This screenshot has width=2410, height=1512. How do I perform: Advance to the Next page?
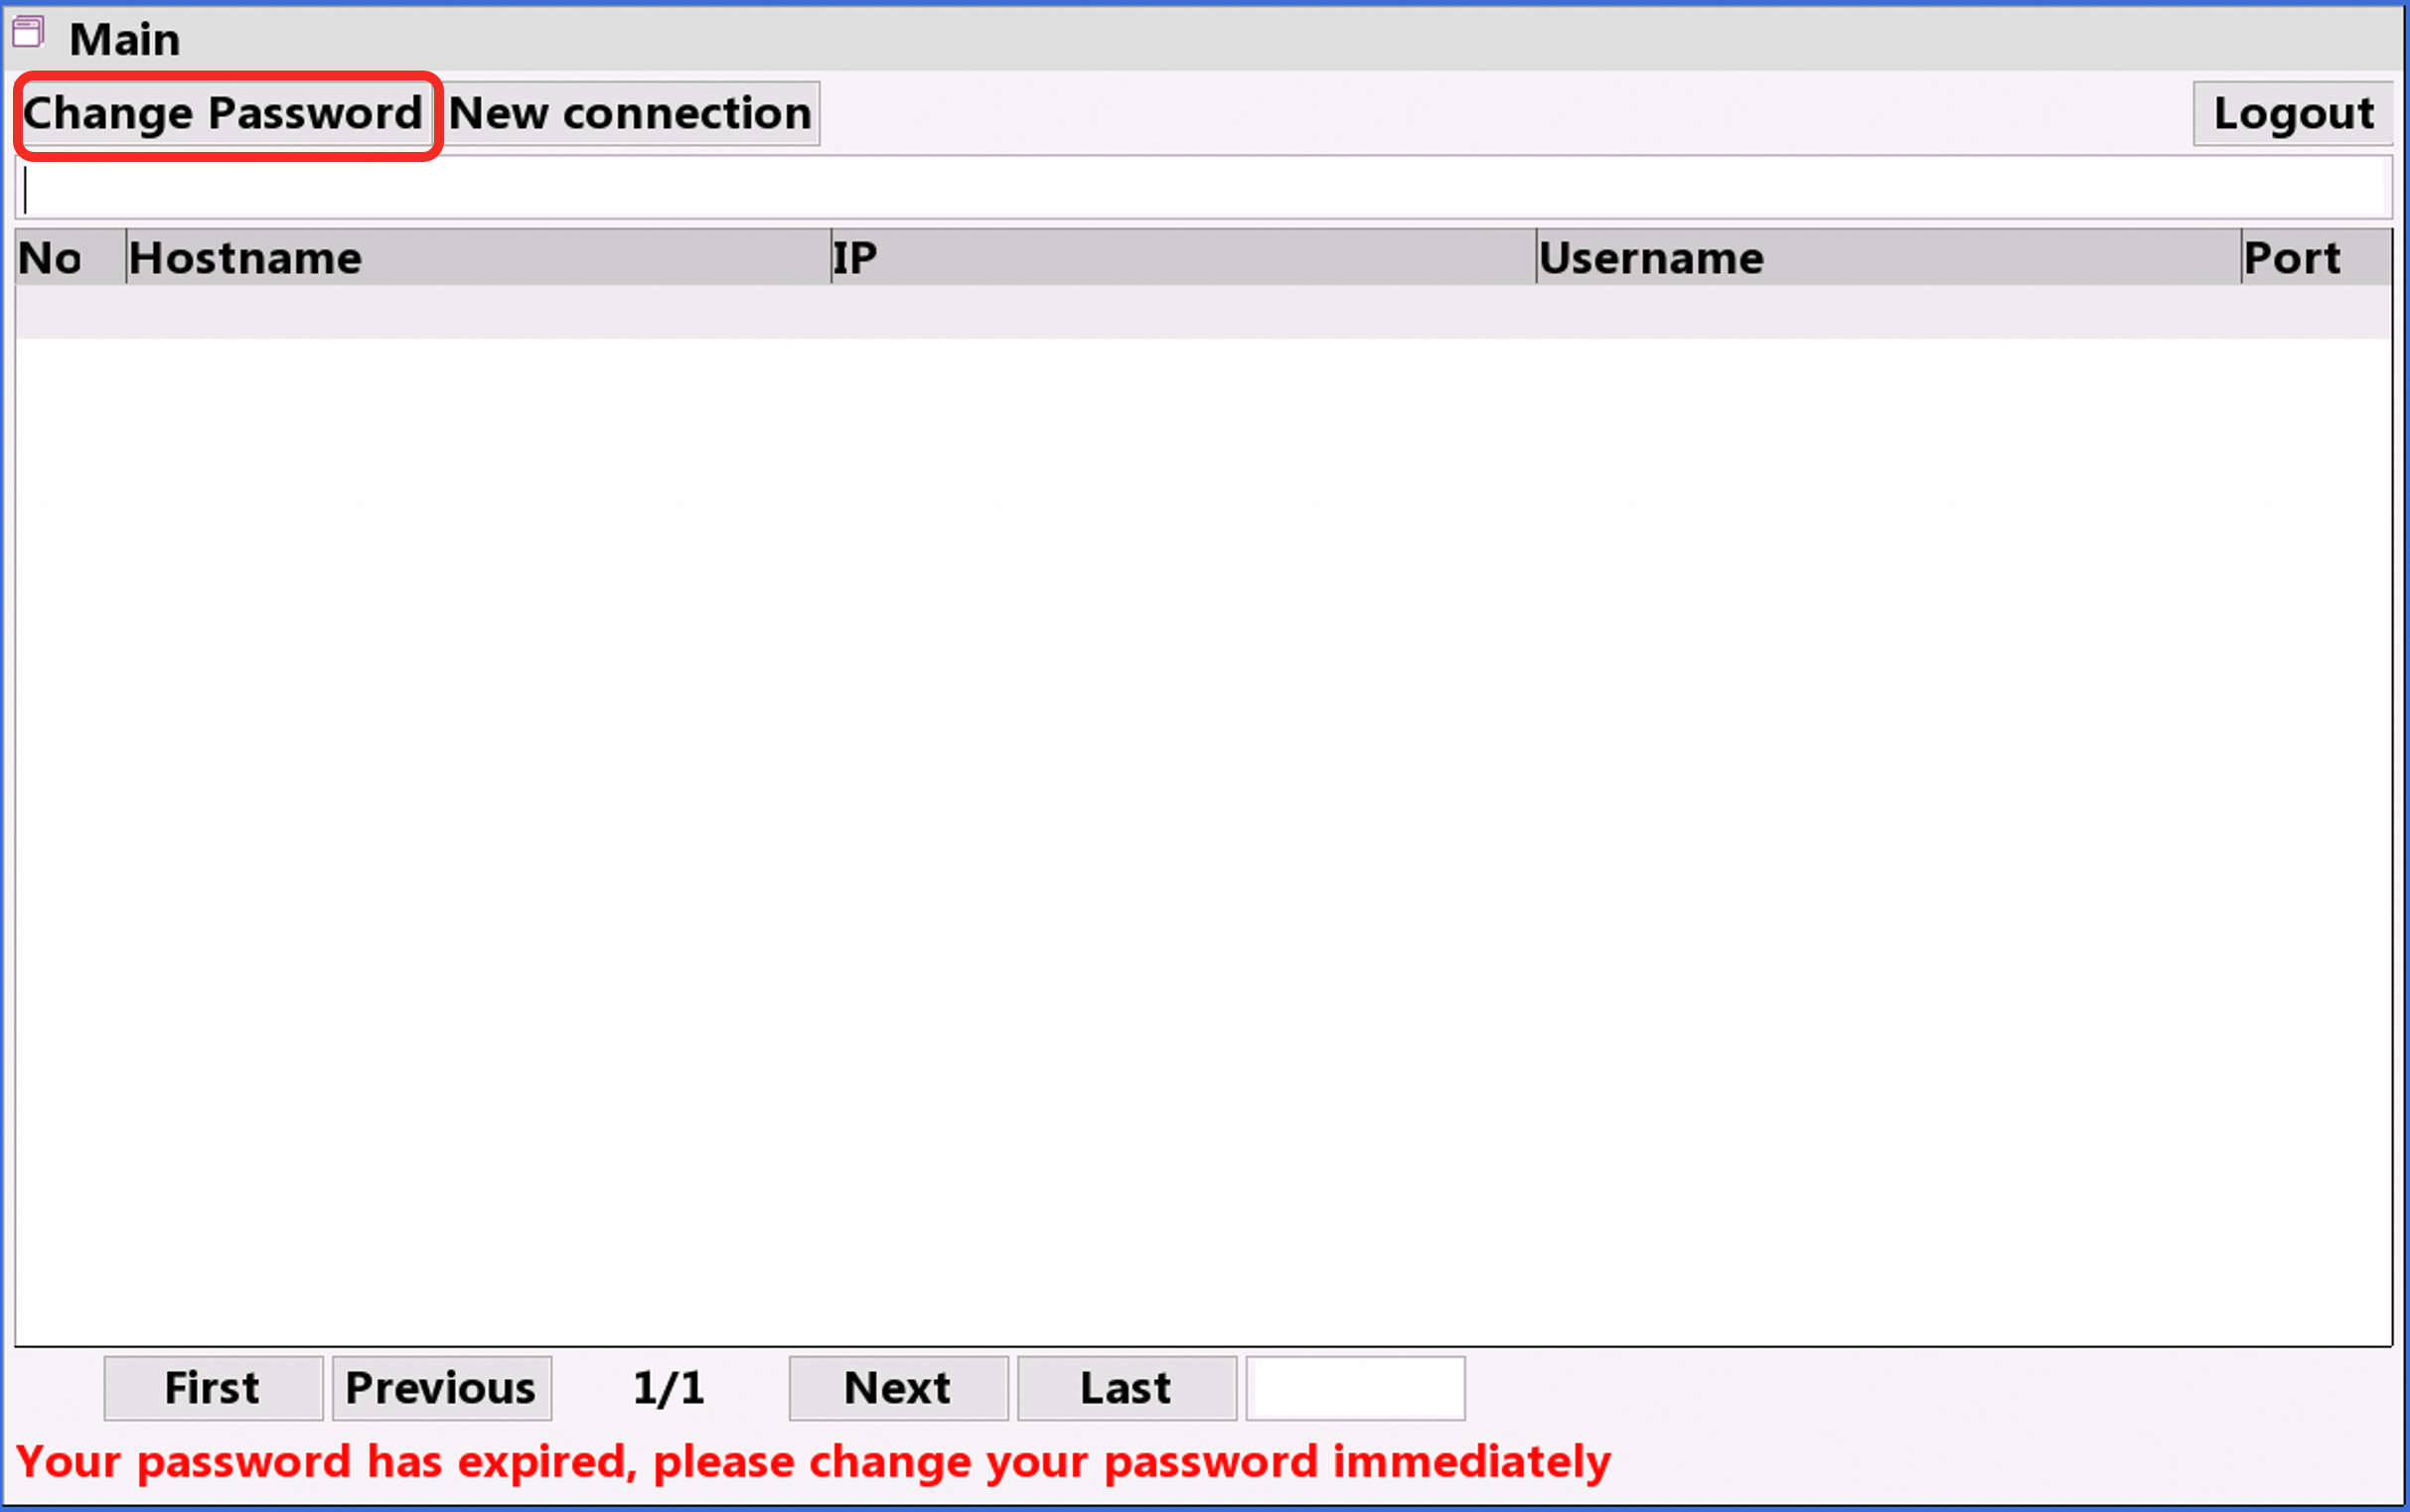898,1388
